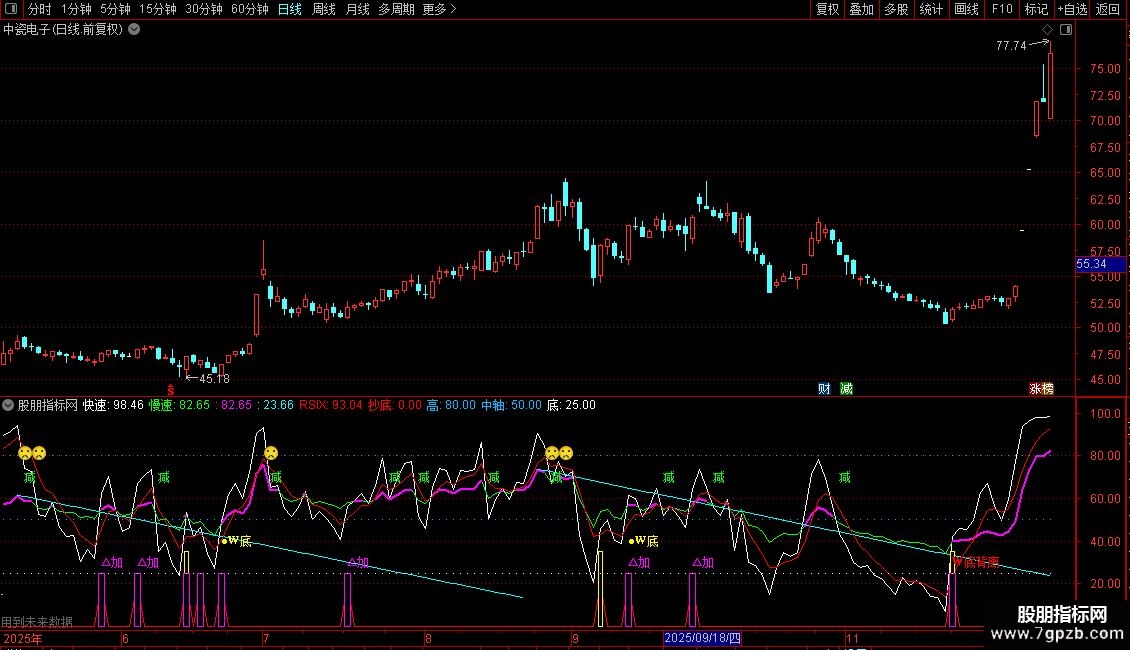Open the 更多 periods expander
The width and height of the screenshot is (1130, 650).
(x=439, y=10)
